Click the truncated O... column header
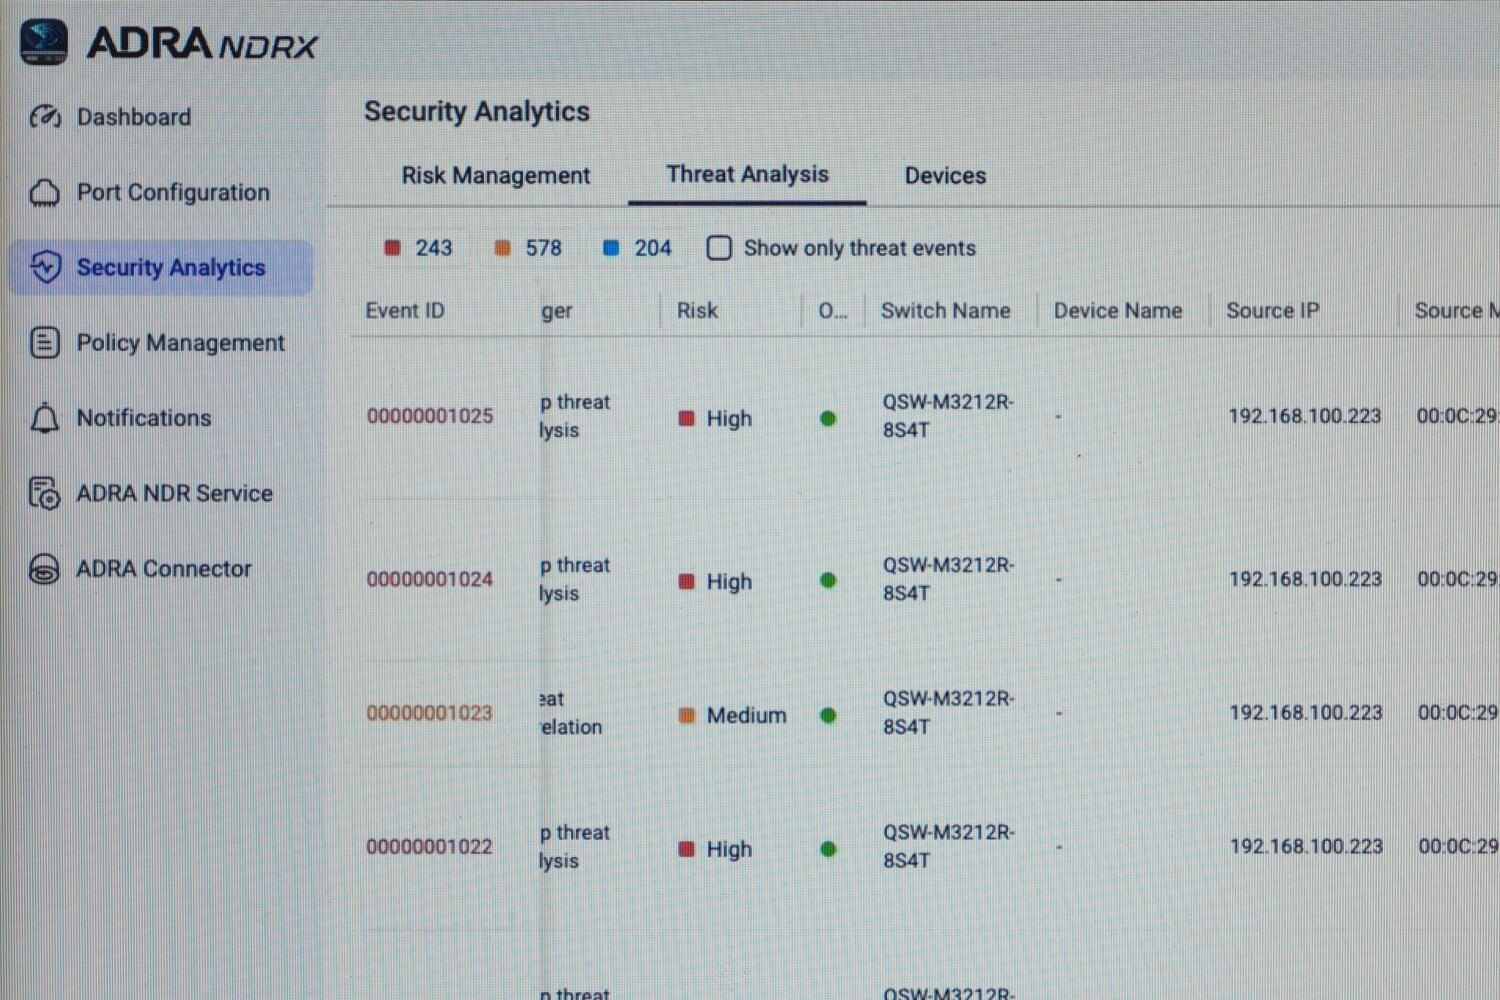1500x1000 pixels. (833, 311)
